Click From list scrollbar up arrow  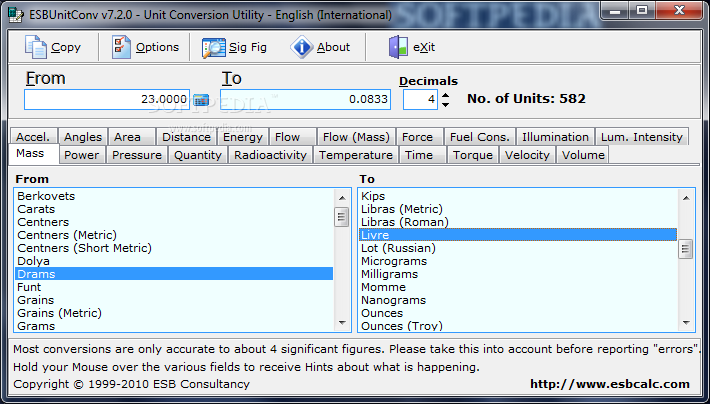click(x=342, y=198)
